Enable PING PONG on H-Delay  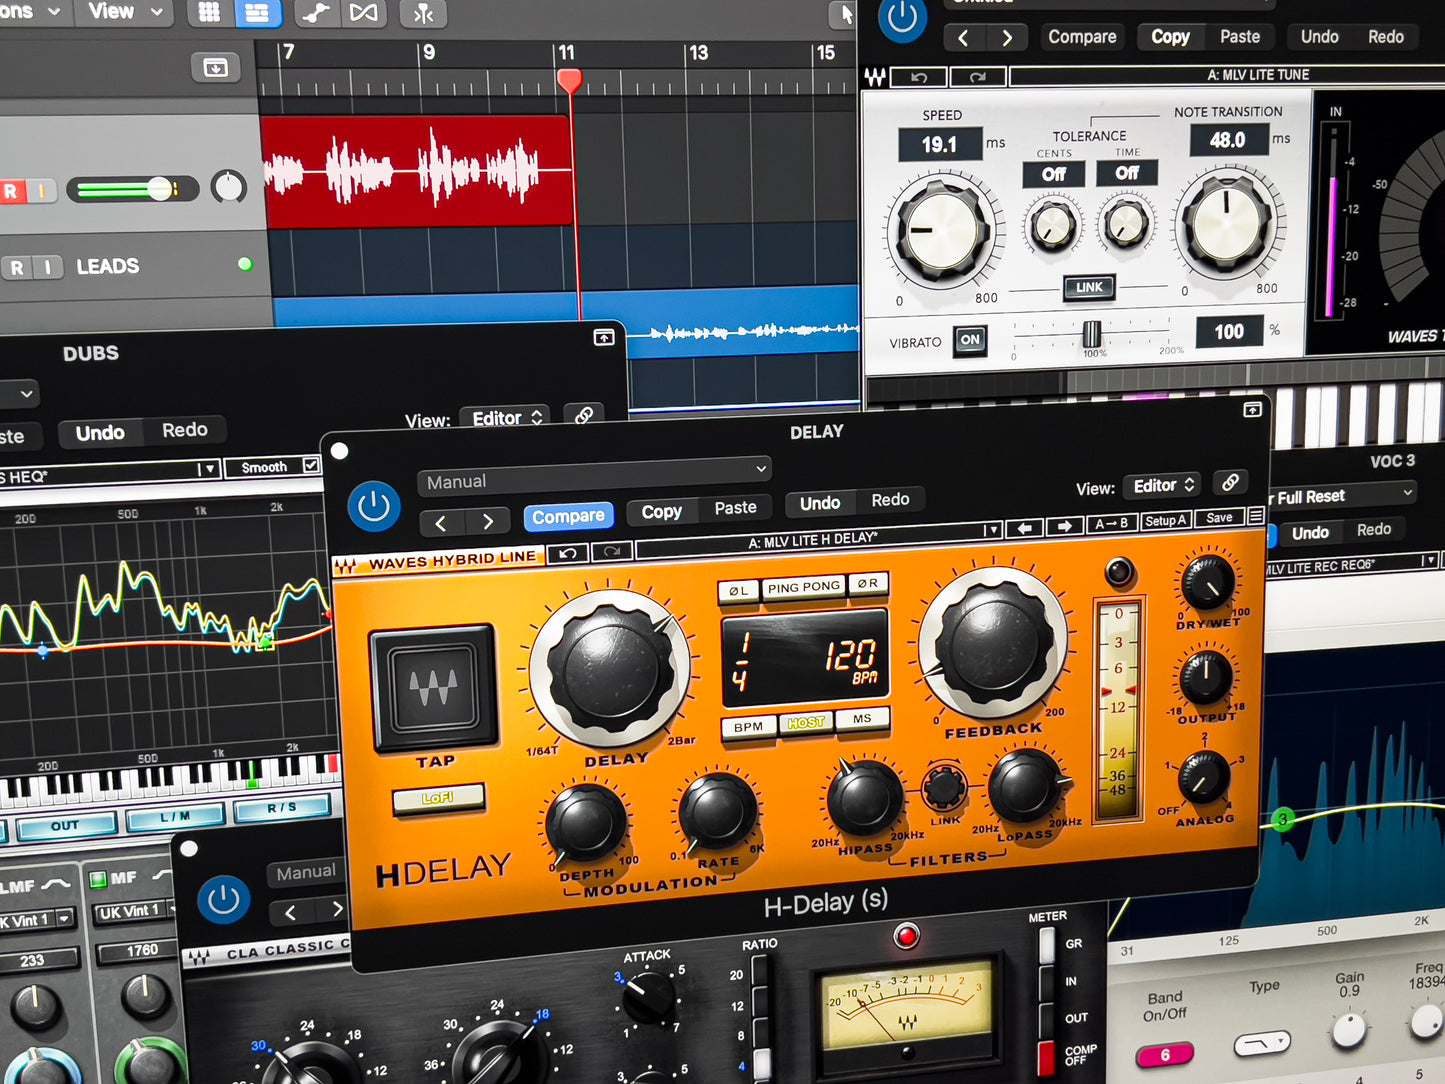[x=803, y=587]
